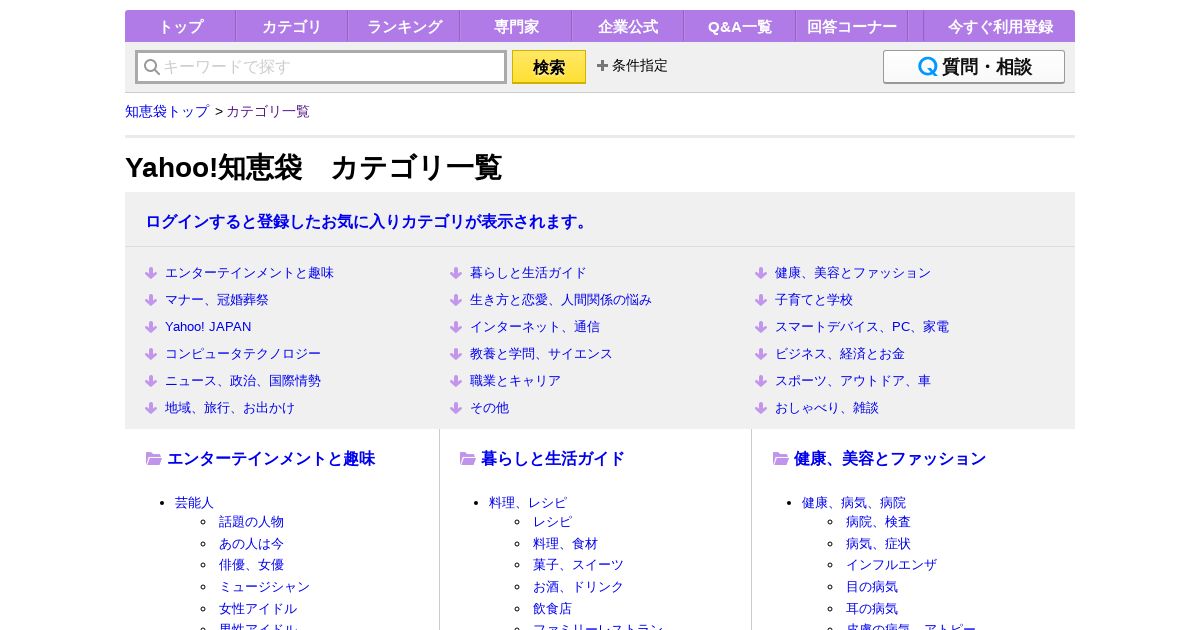1200x630 pixels.
Task: Open the ミュージシャン subcategory
Action: pos(264,587)
